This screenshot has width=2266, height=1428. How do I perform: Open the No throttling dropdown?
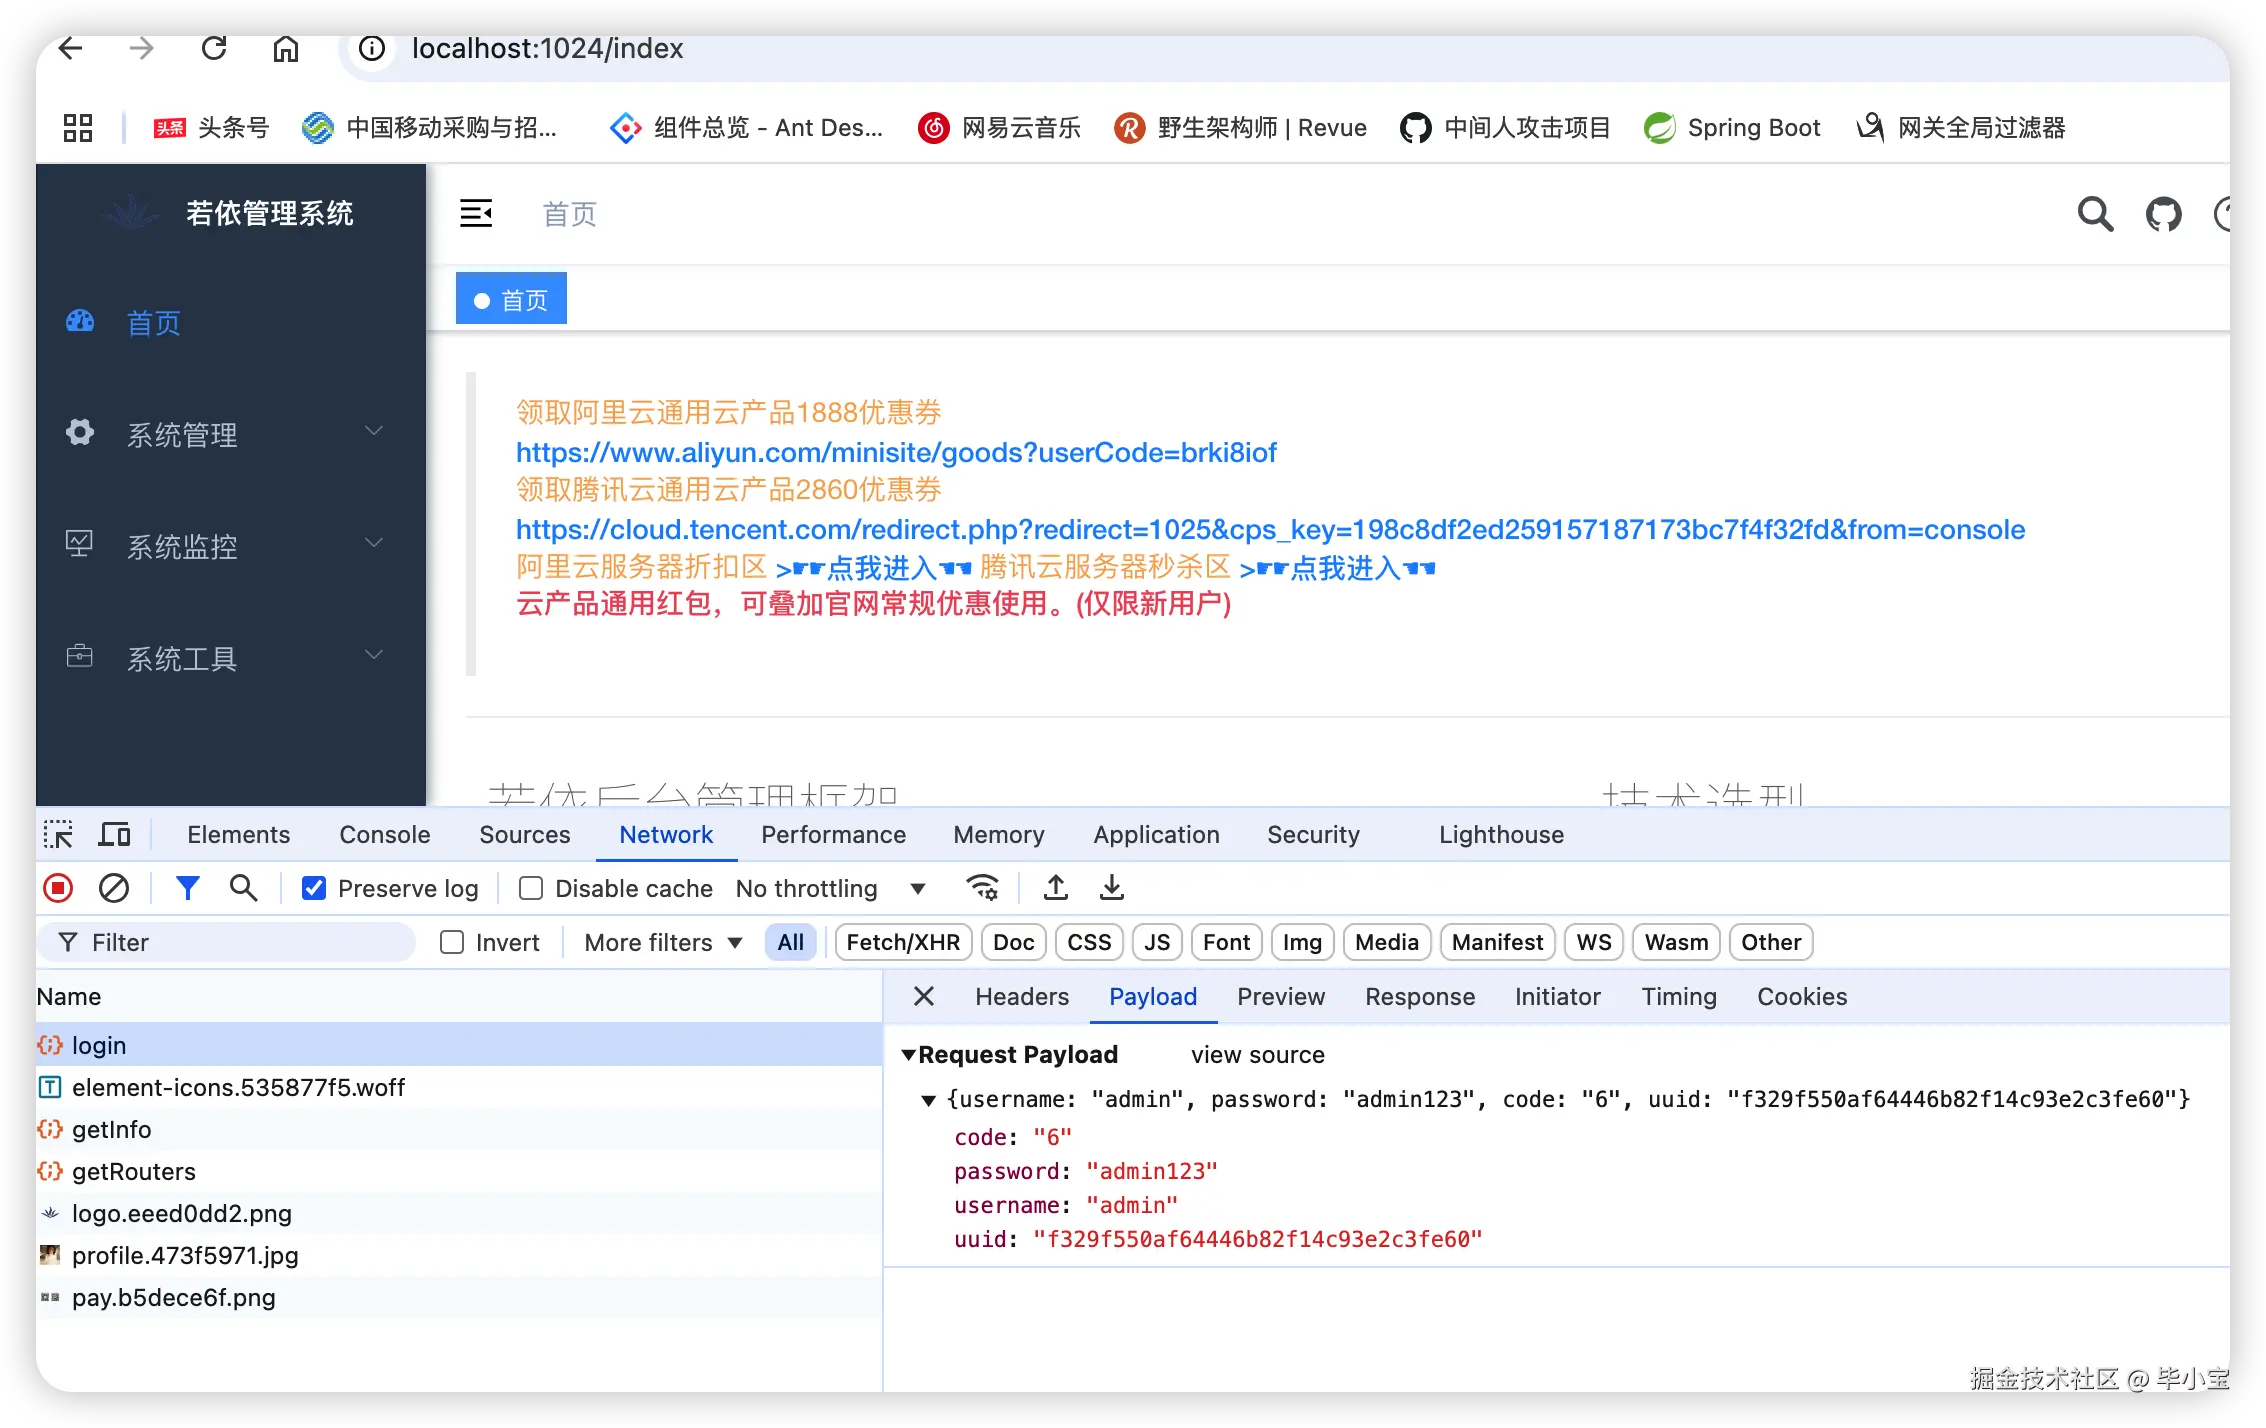tap(830, 888)
